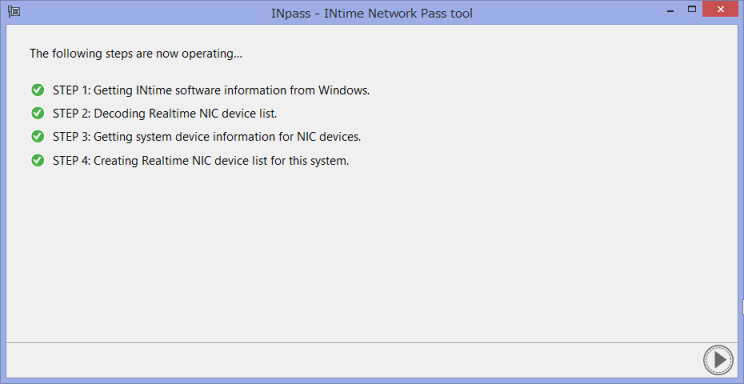Proceed with the round play arrow button
The height and width of the screenshot is (384, 744).
coord(718,360)
